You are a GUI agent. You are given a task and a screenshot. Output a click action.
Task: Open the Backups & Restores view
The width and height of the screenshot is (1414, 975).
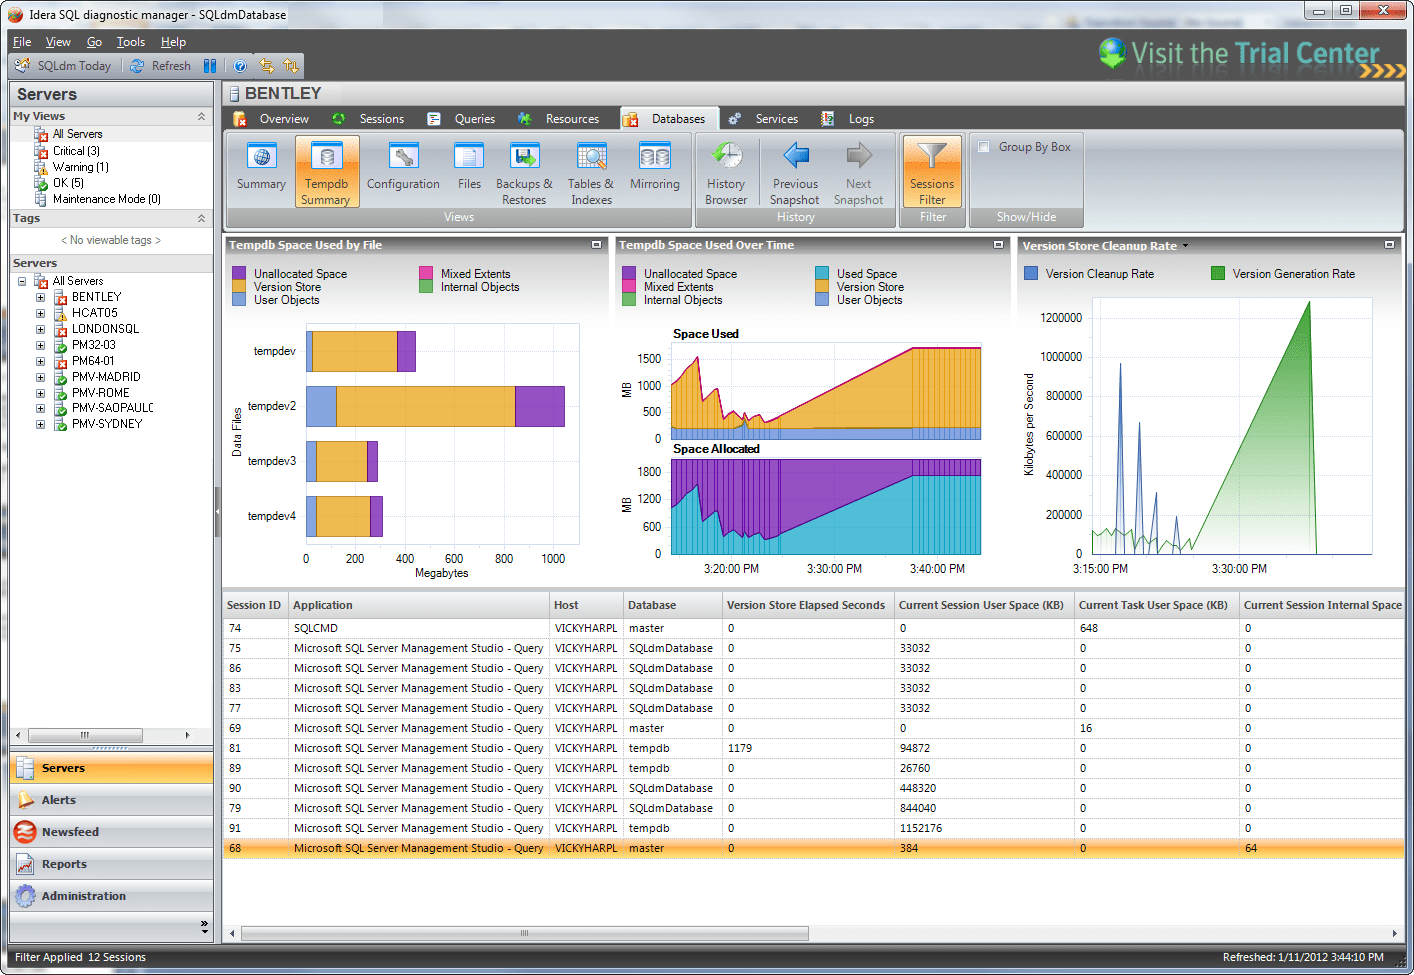524,170
